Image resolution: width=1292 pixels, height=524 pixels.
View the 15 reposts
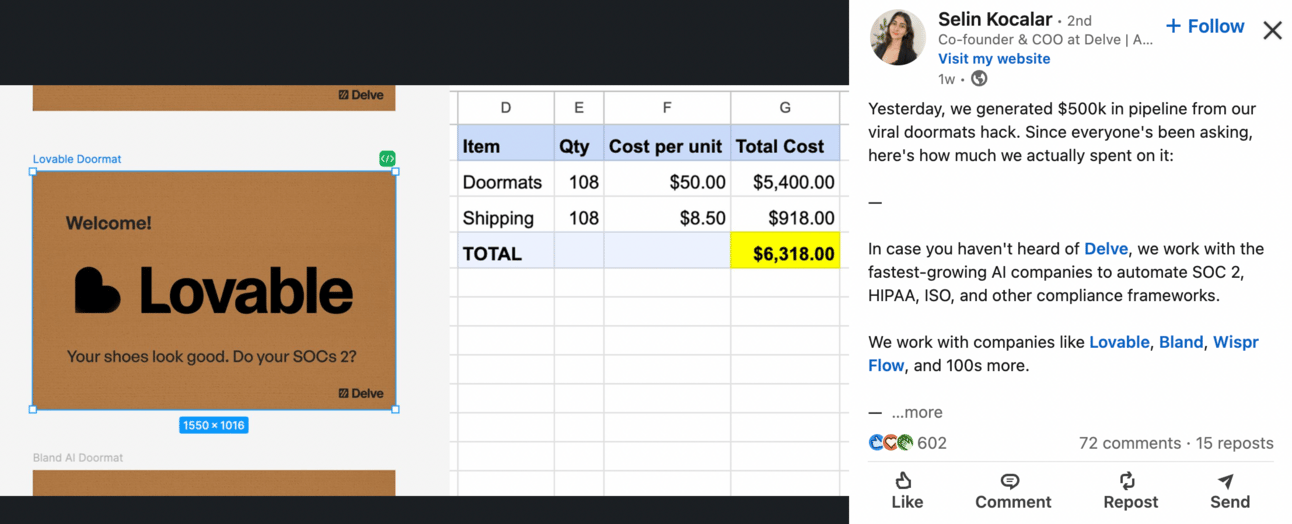pos(1235,443)
